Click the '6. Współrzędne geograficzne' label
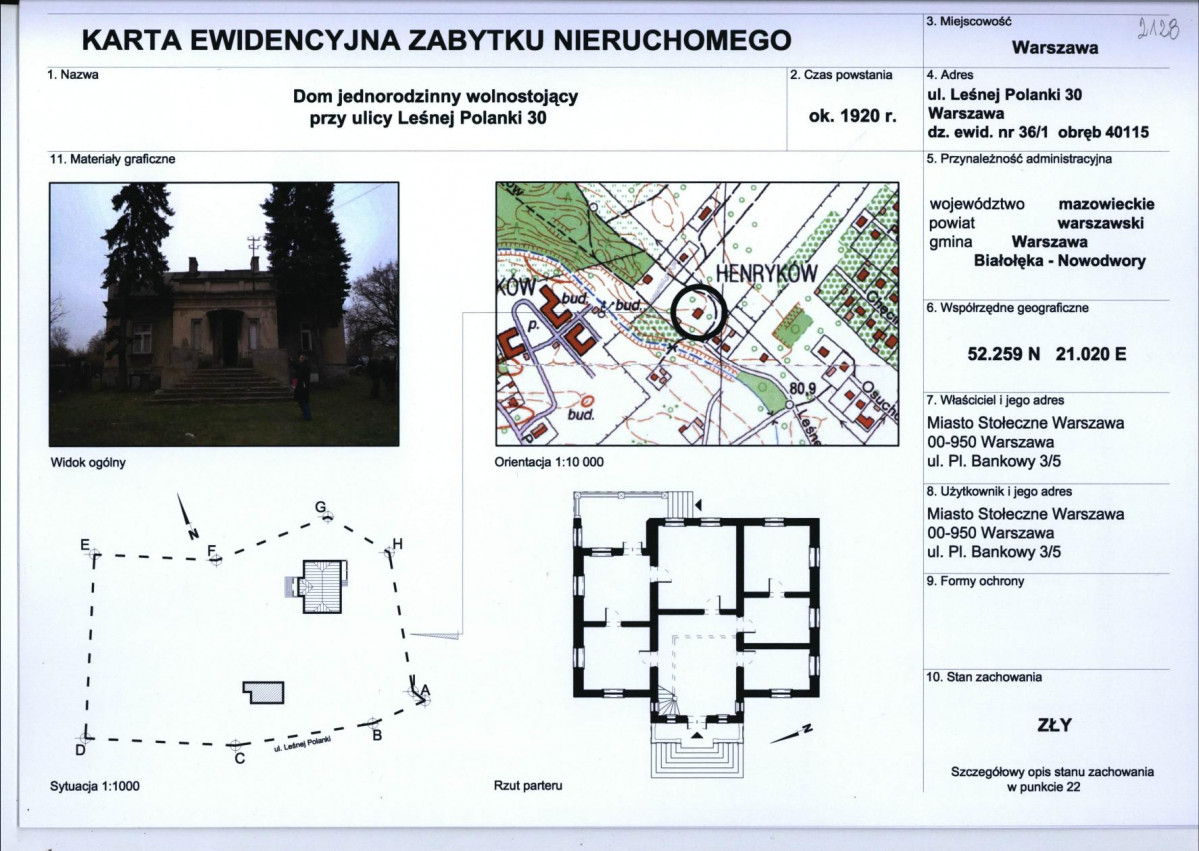Image resolution: width=1199 pixels, height=851 pixels. tap(1006, 308)
